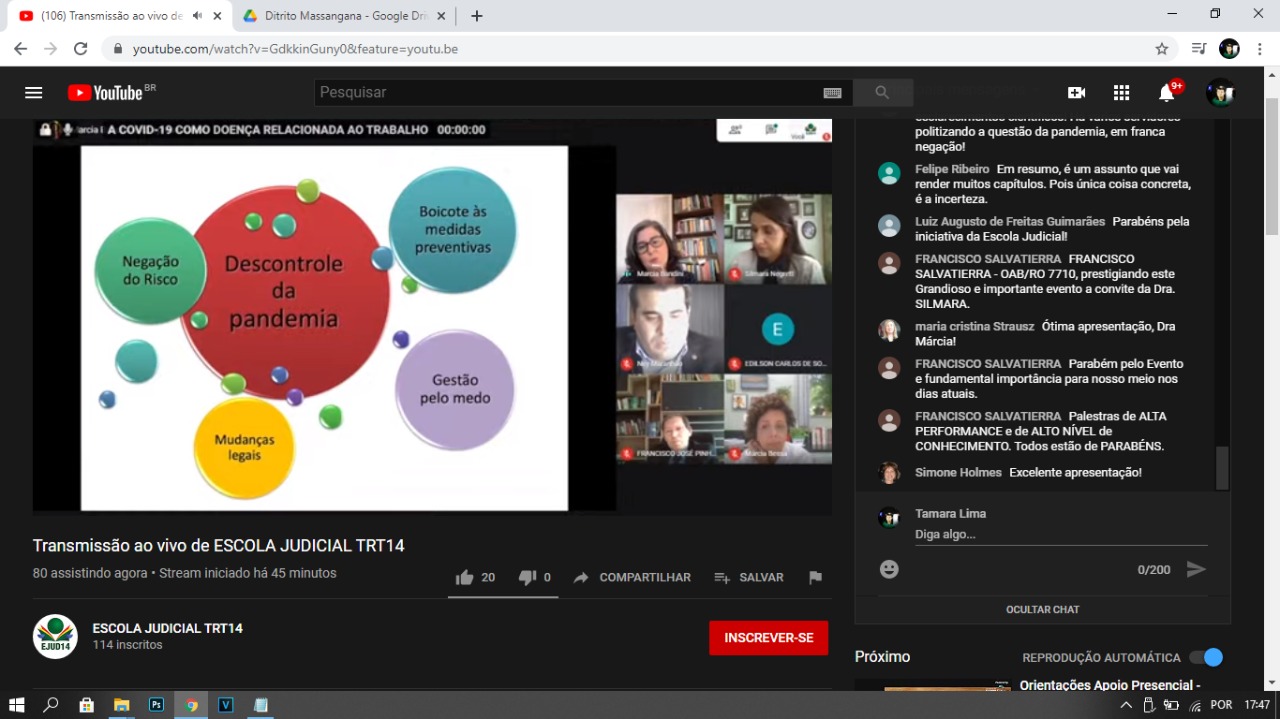Report the video using flag icon

815,578
